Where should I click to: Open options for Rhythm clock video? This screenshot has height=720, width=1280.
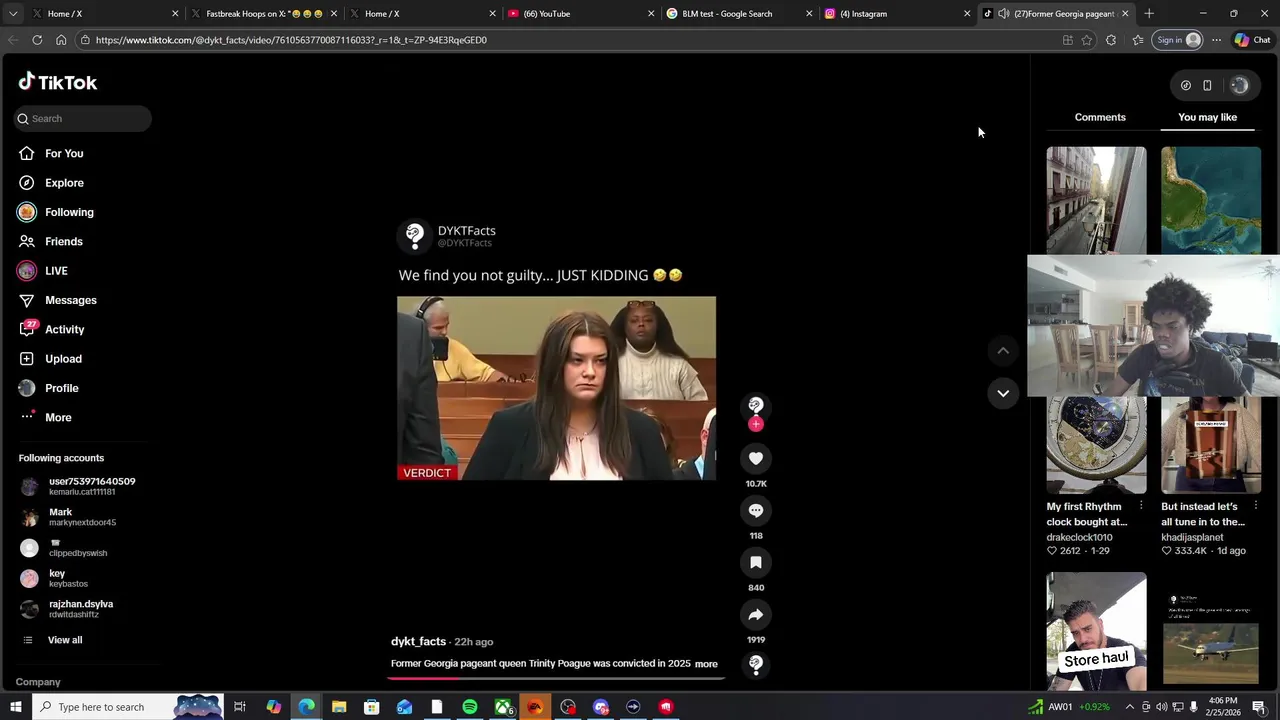[1141, 506]
